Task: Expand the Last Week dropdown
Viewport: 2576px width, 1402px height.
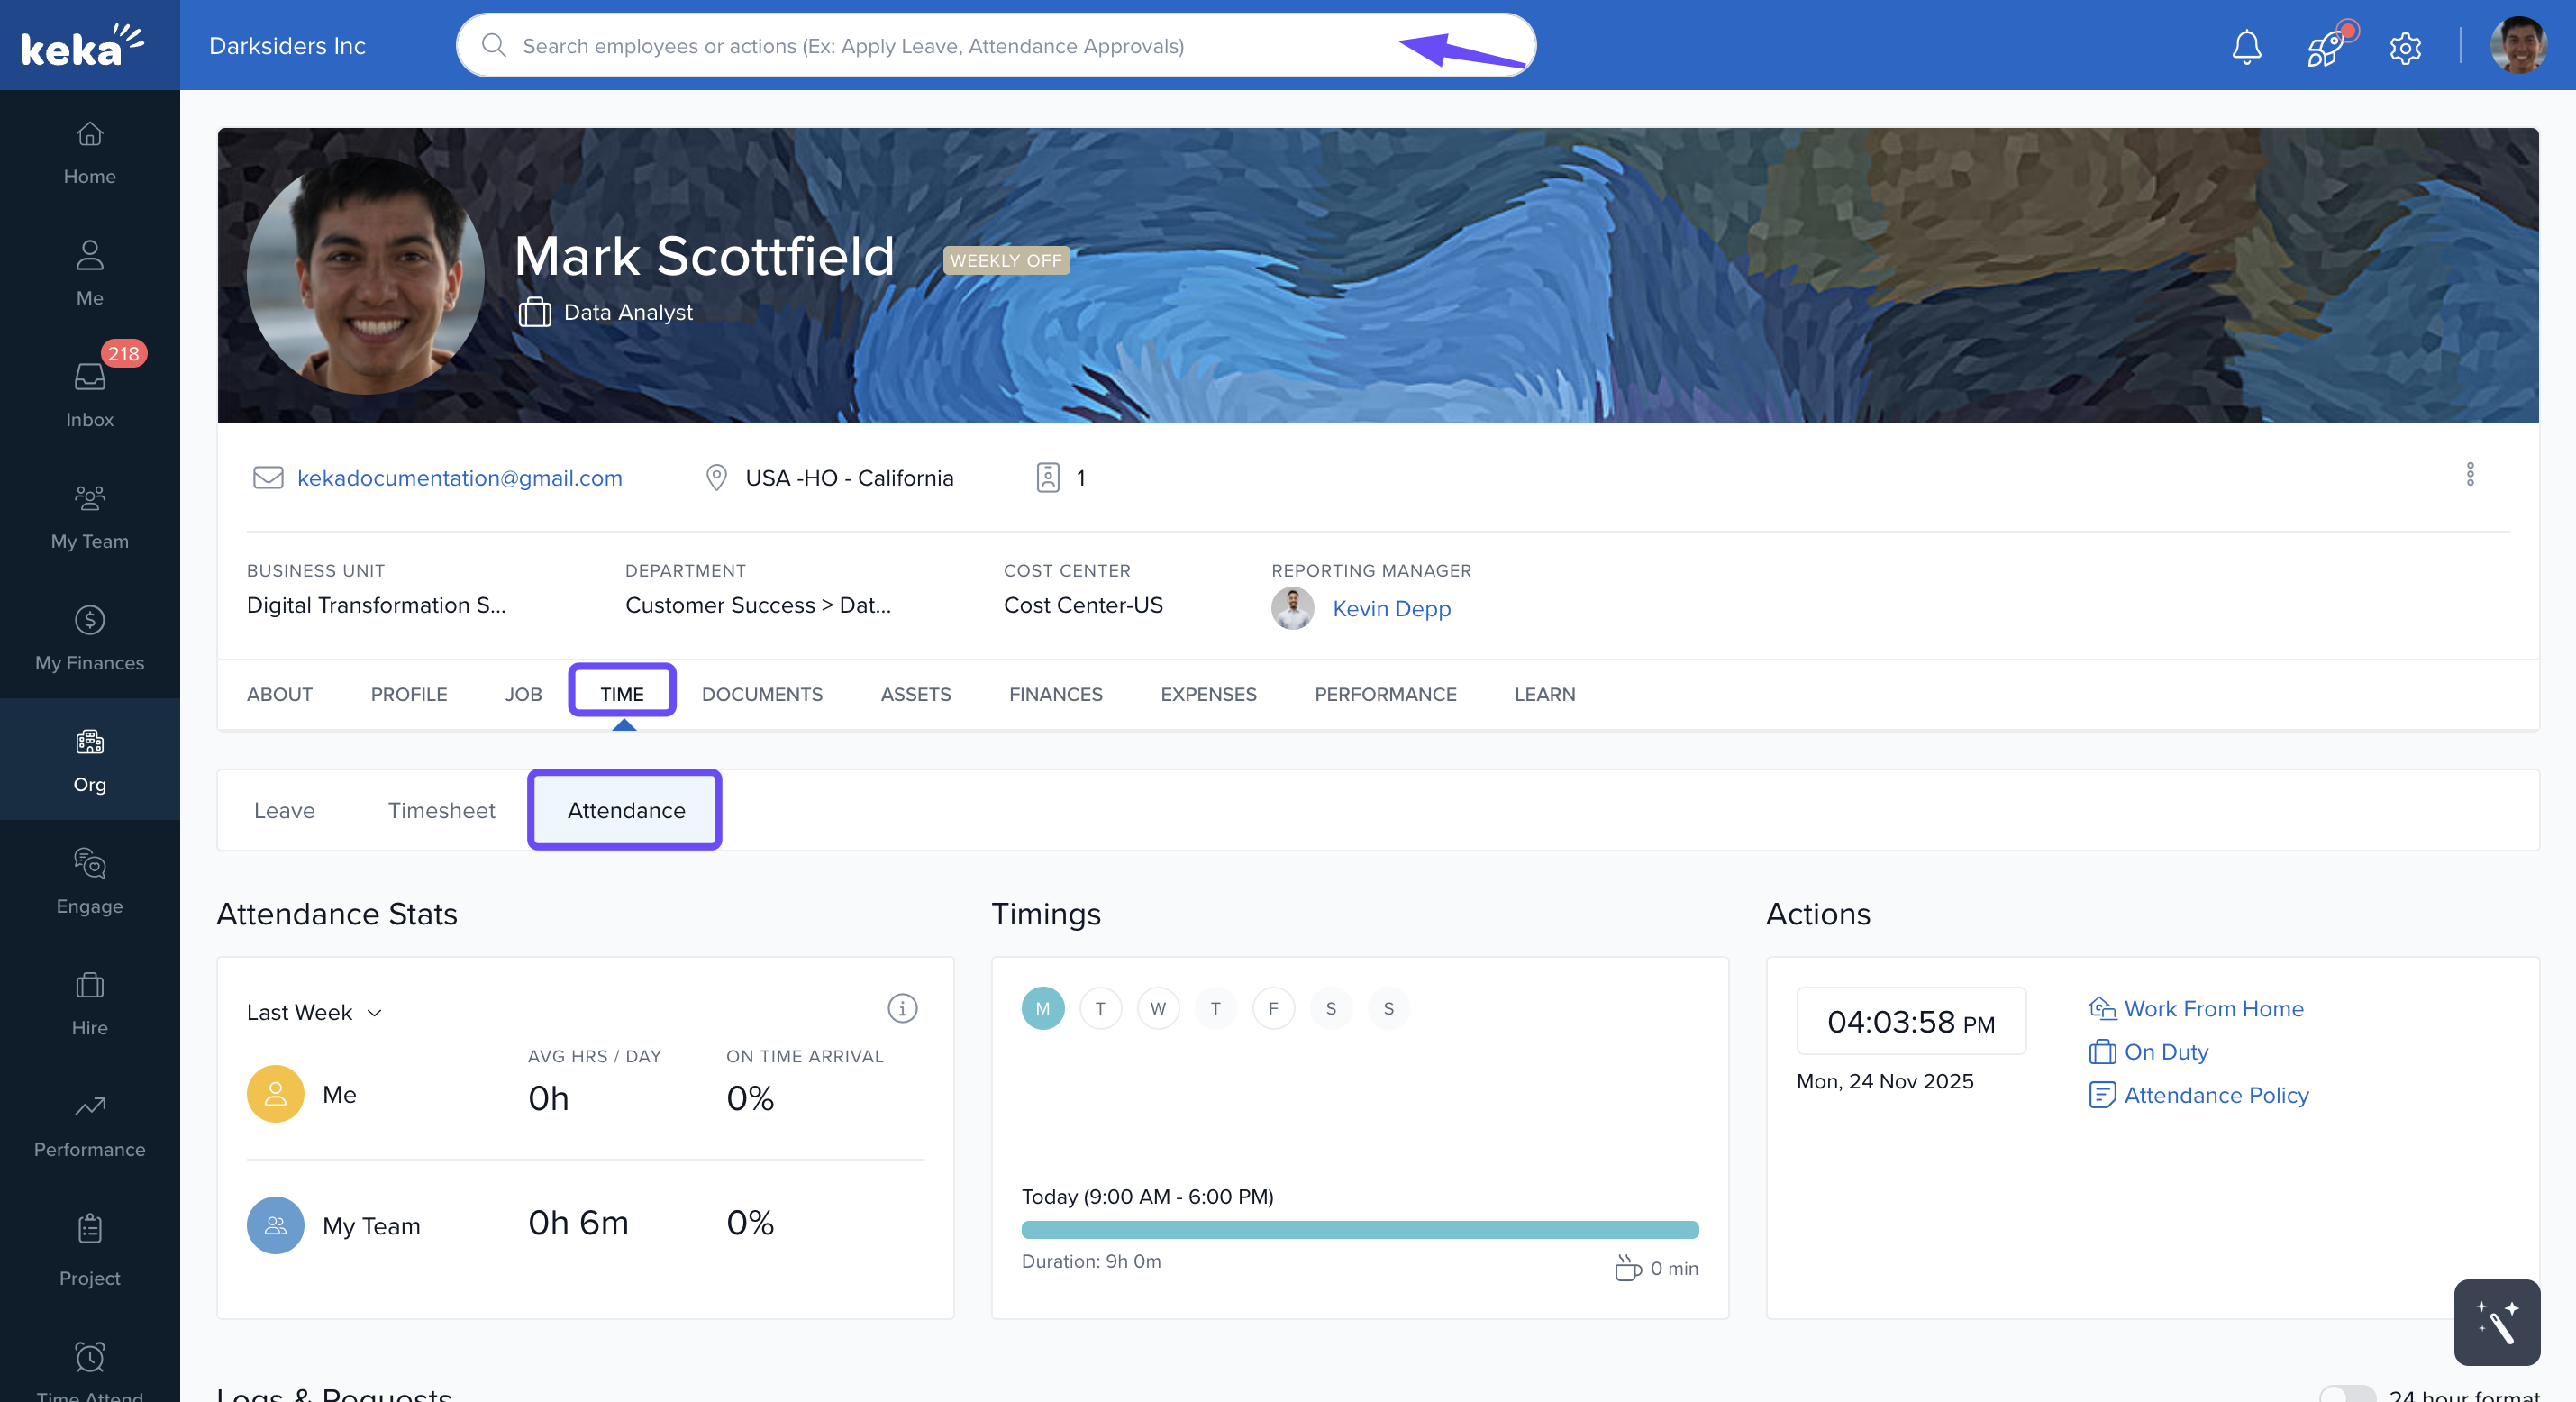Action: tap(314, 1012)
